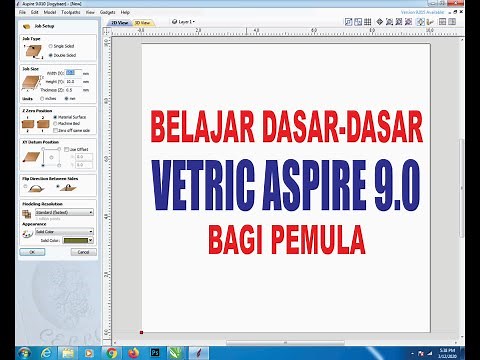480x360 pixels.
Task: Click the Thickness (Z) input field
Action: coord(73,90)
